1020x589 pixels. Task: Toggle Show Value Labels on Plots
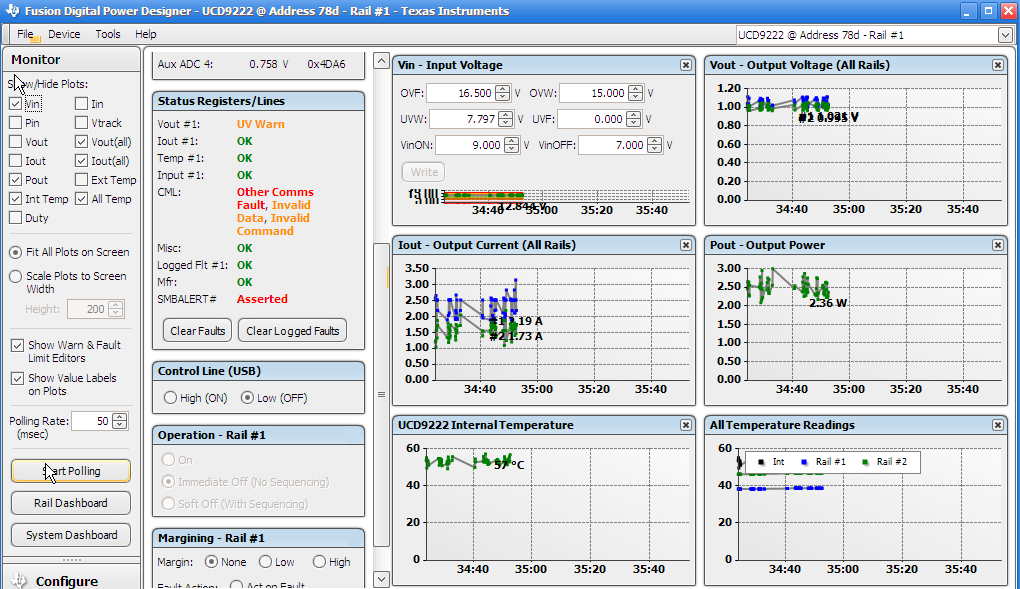[18, 378]
